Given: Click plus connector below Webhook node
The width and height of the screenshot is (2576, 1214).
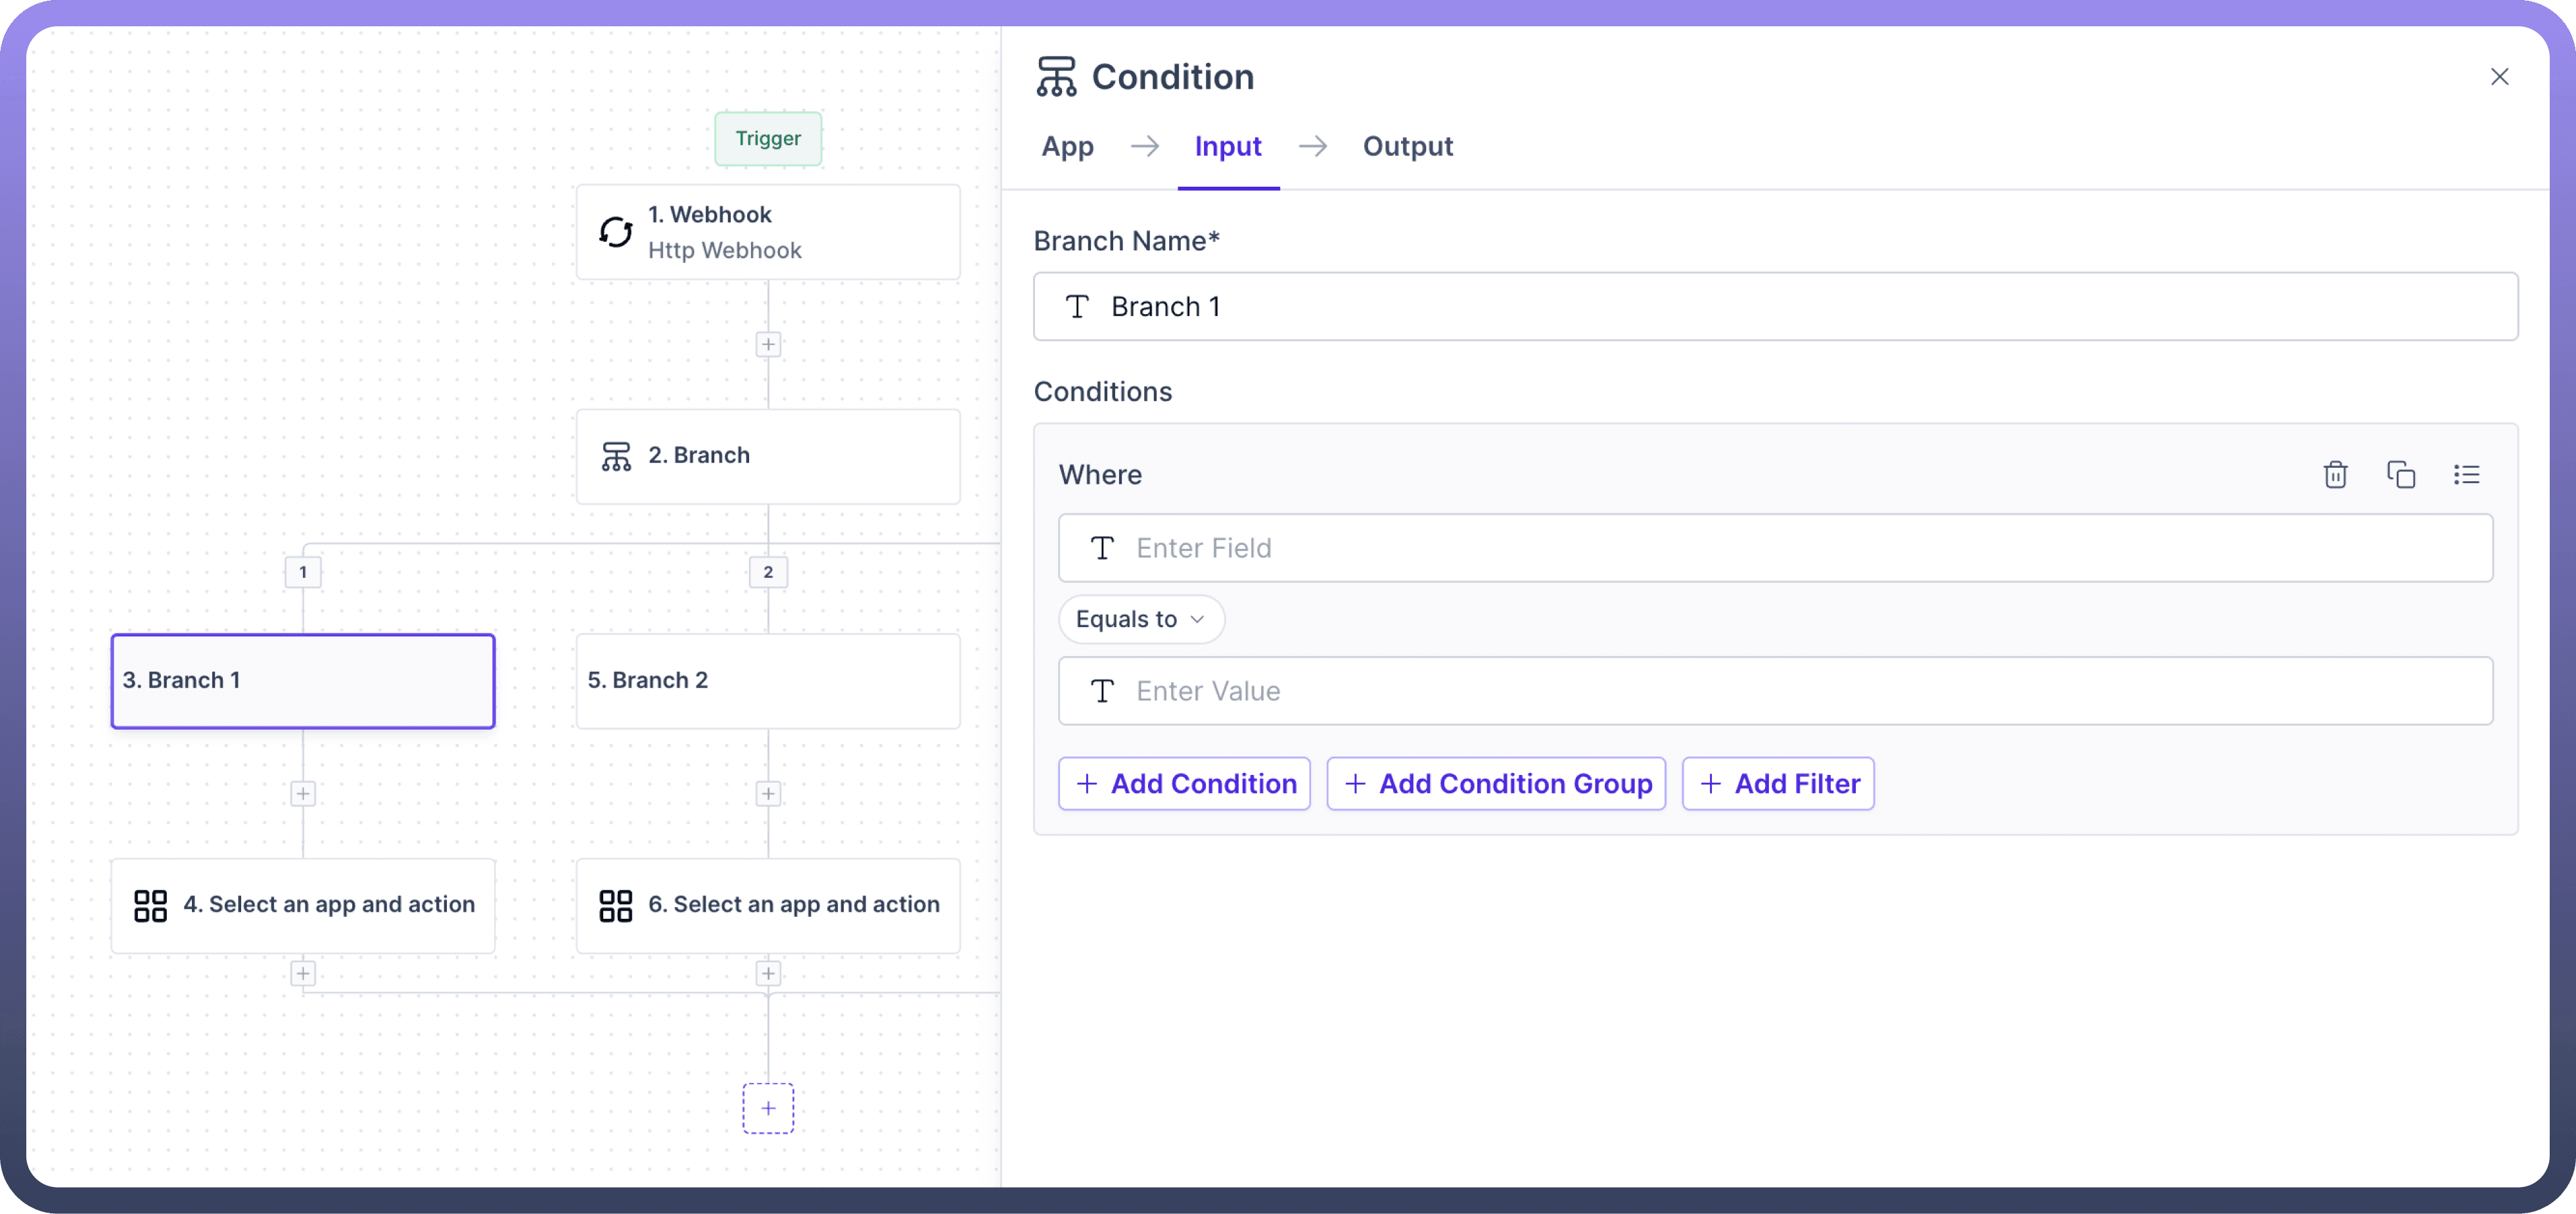Looking at the screenshot, I should pyautogui.click(x=767, y=344).
